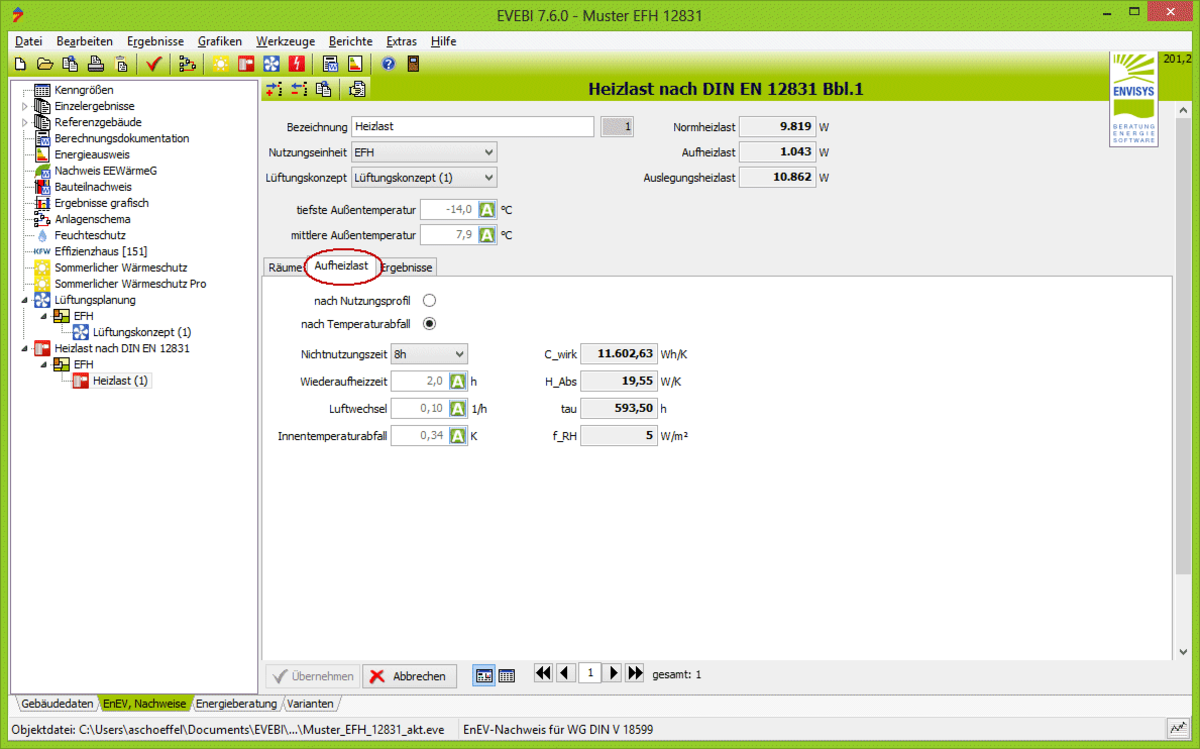
Task: Open the Grafiken menu
Action: coord(220,41)
